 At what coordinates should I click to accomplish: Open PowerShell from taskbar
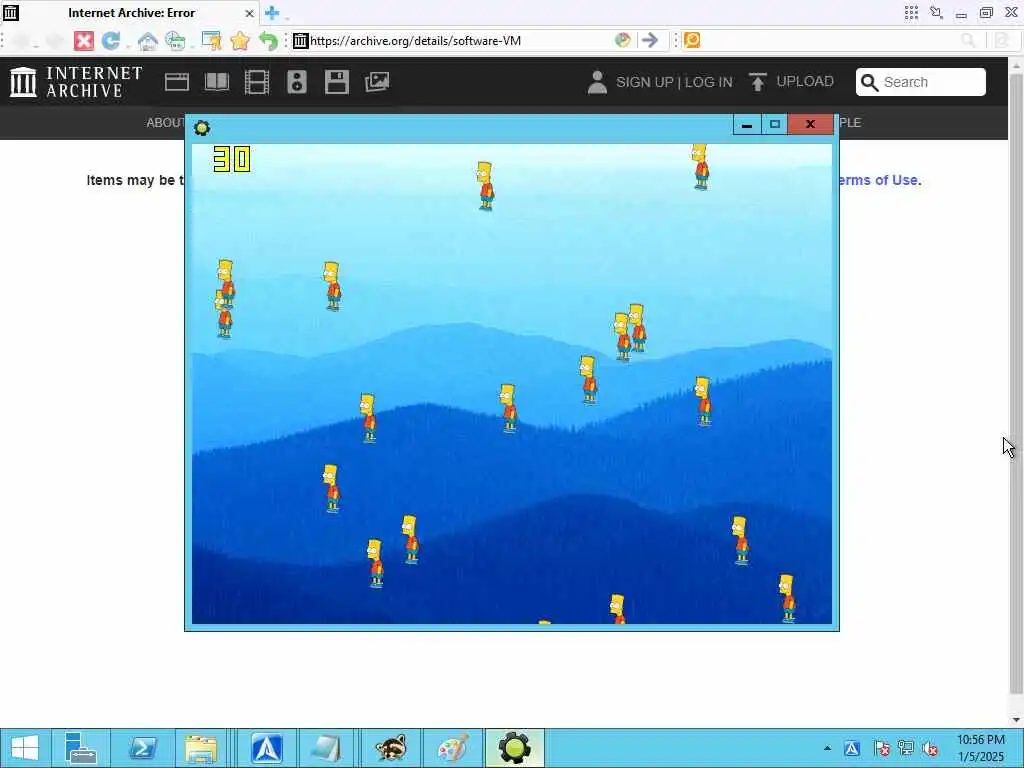[x=142, y=748]
